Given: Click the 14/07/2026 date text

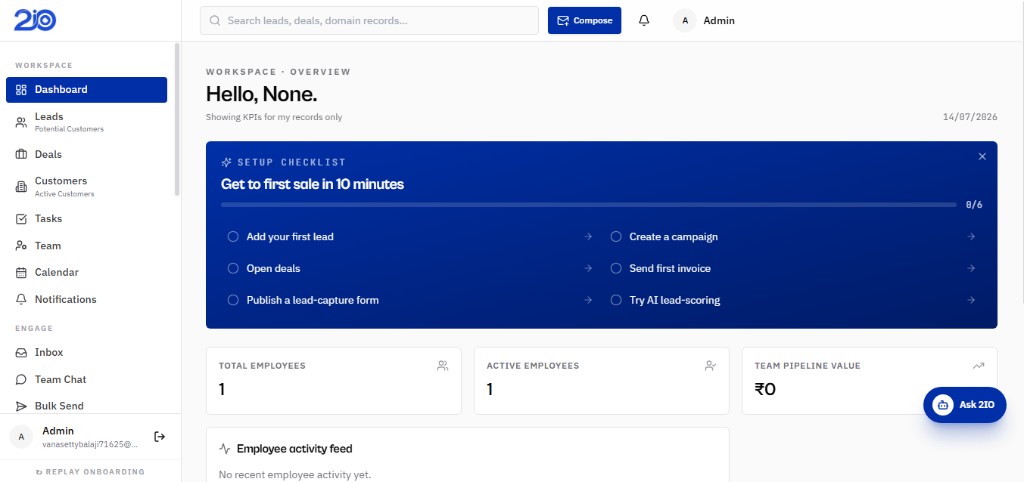Looking at the screenshot, I should (970, 117).
